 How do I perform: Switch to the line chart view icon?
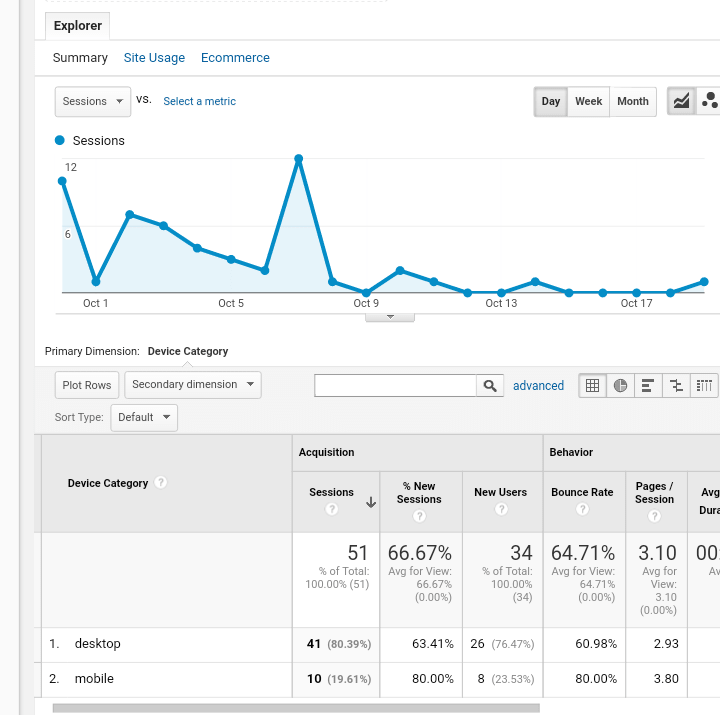point(681,101)
